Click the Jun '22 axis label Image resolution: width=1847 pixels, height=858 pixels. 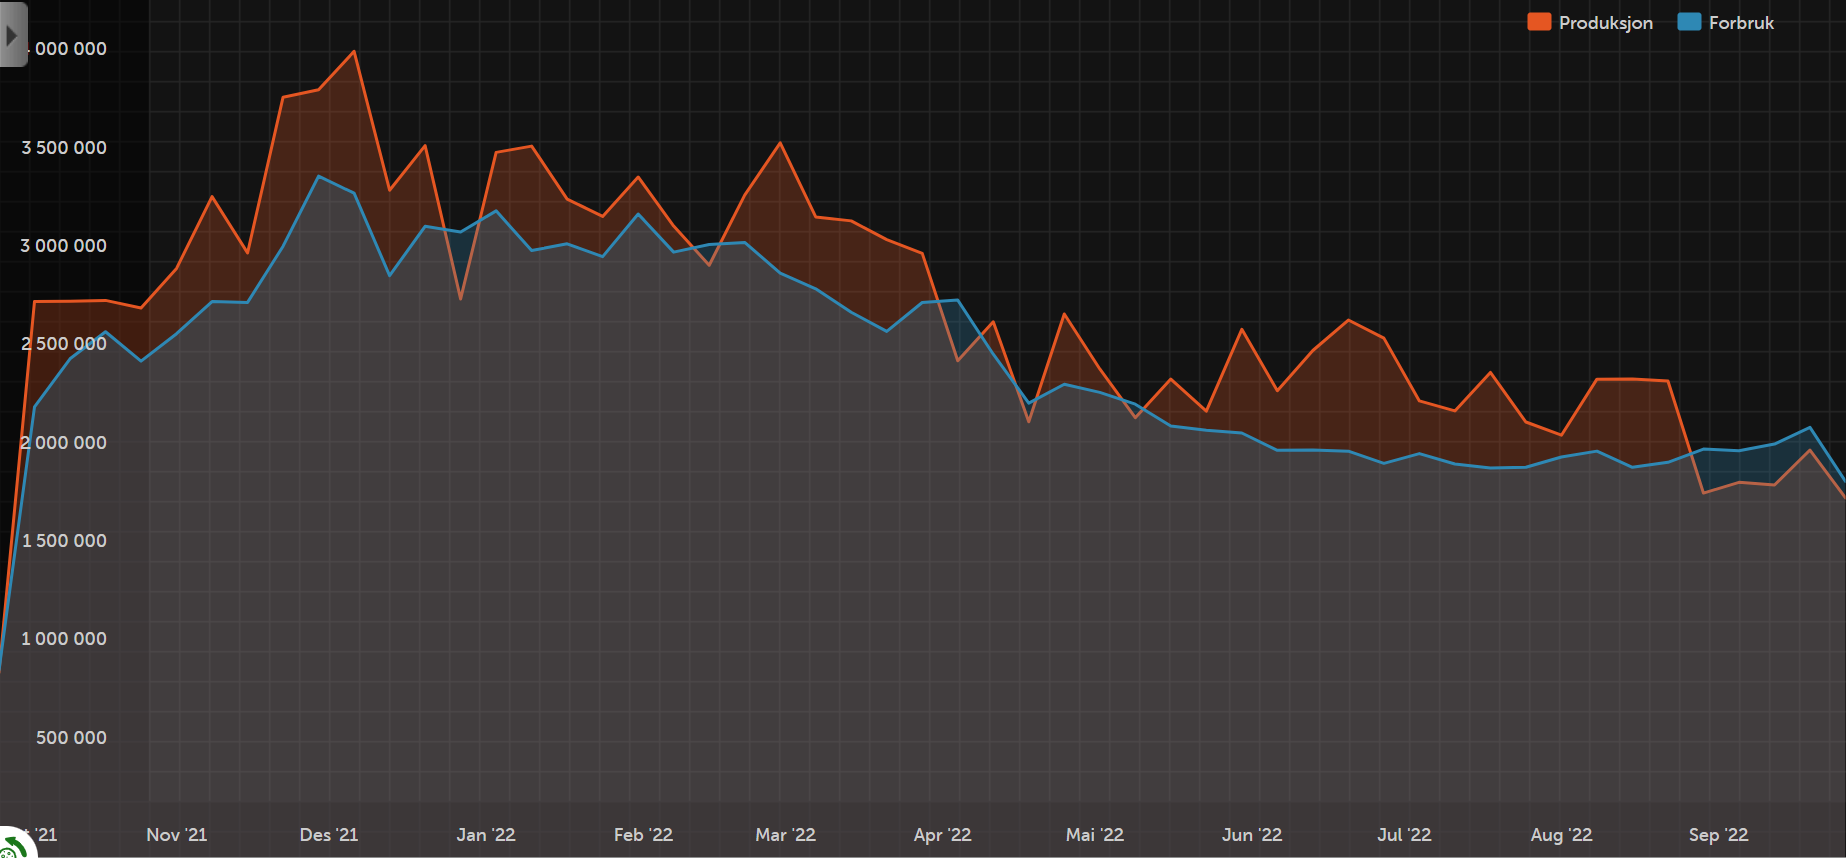pos(1252,834)
